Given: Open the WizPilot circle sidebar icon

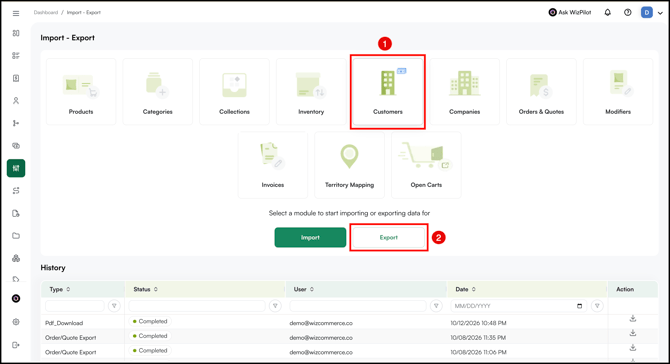Looking at the screenshot, I should pyautogui.click(x=16, y=298).
